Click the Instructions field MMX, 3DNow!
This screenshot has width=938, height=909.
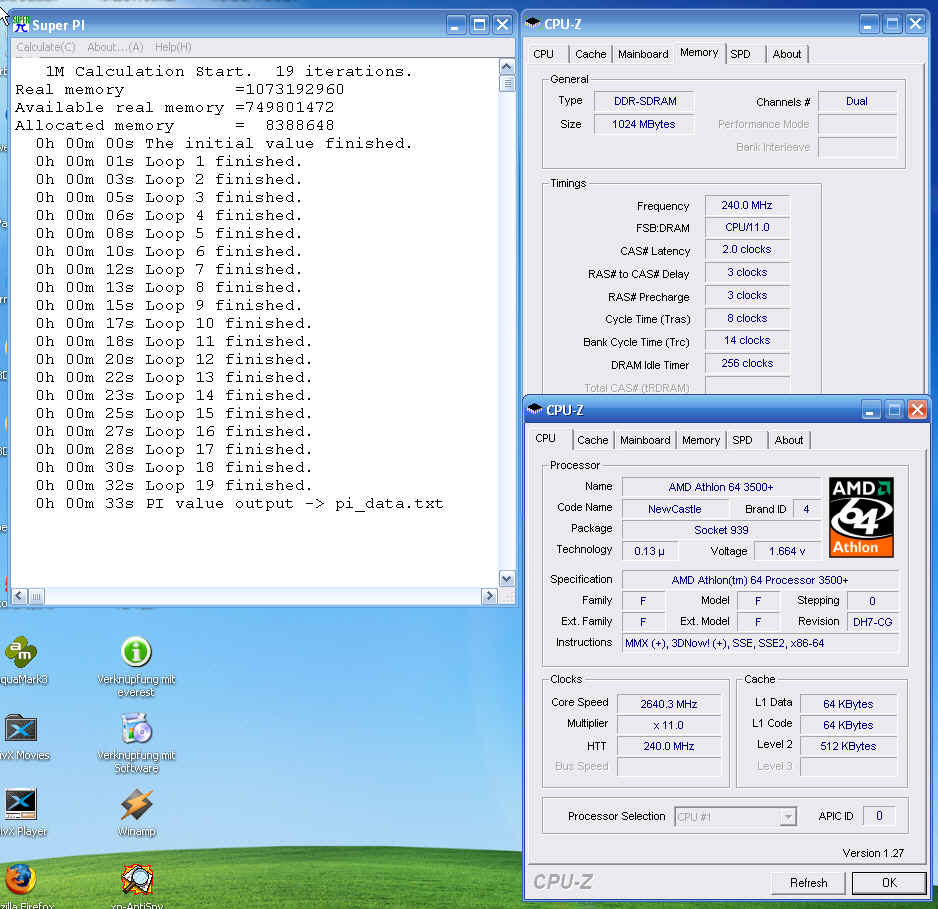click(760, 643)
